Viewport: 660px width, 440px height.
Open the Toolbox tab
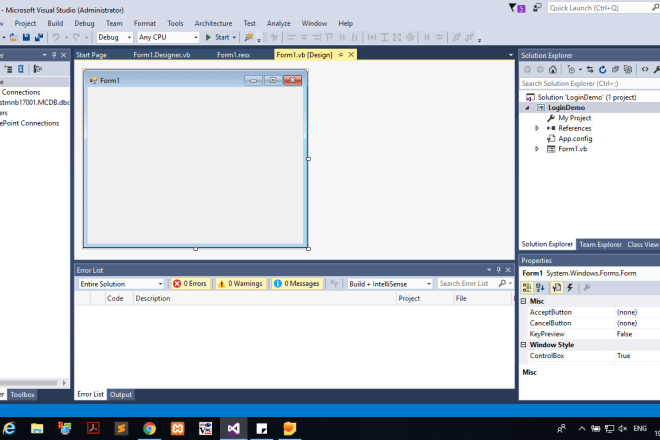(22, 395)
